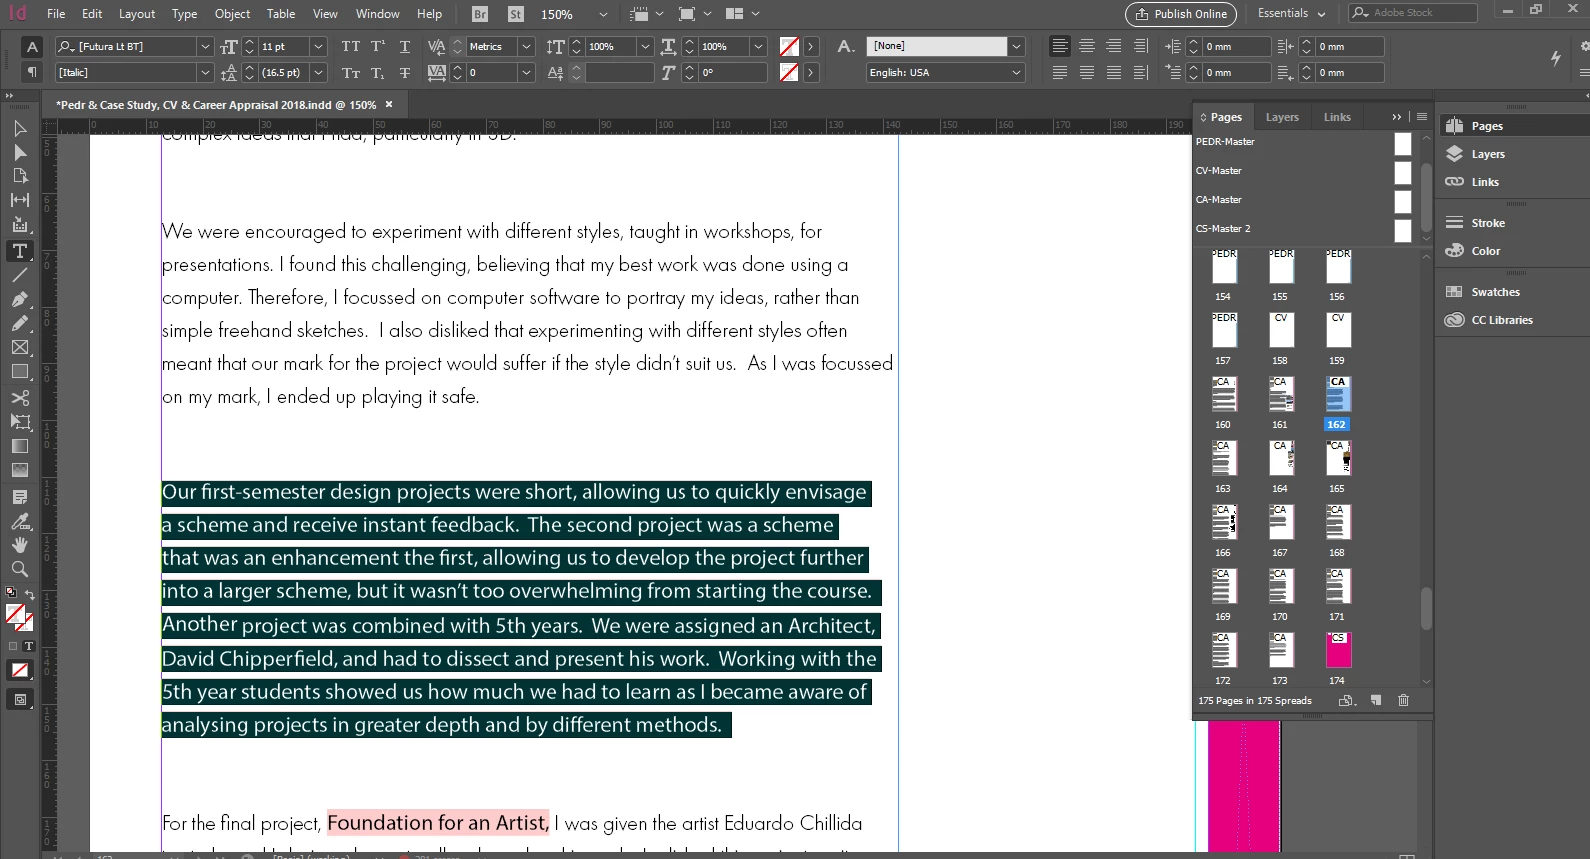Open the English: USA language dropdown
Viewport: 1590px width, 859px height.
point(1016,73)
